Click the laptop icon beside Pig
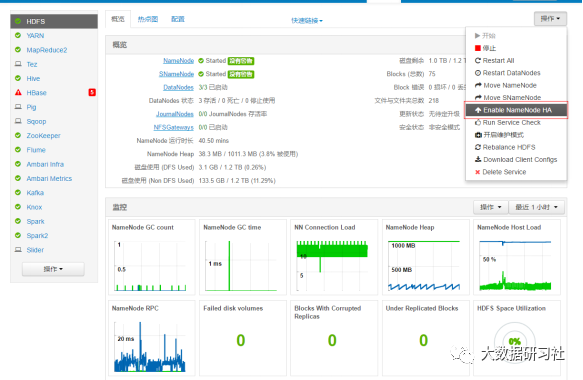This screenshot has height=380, width=583. 18,107
